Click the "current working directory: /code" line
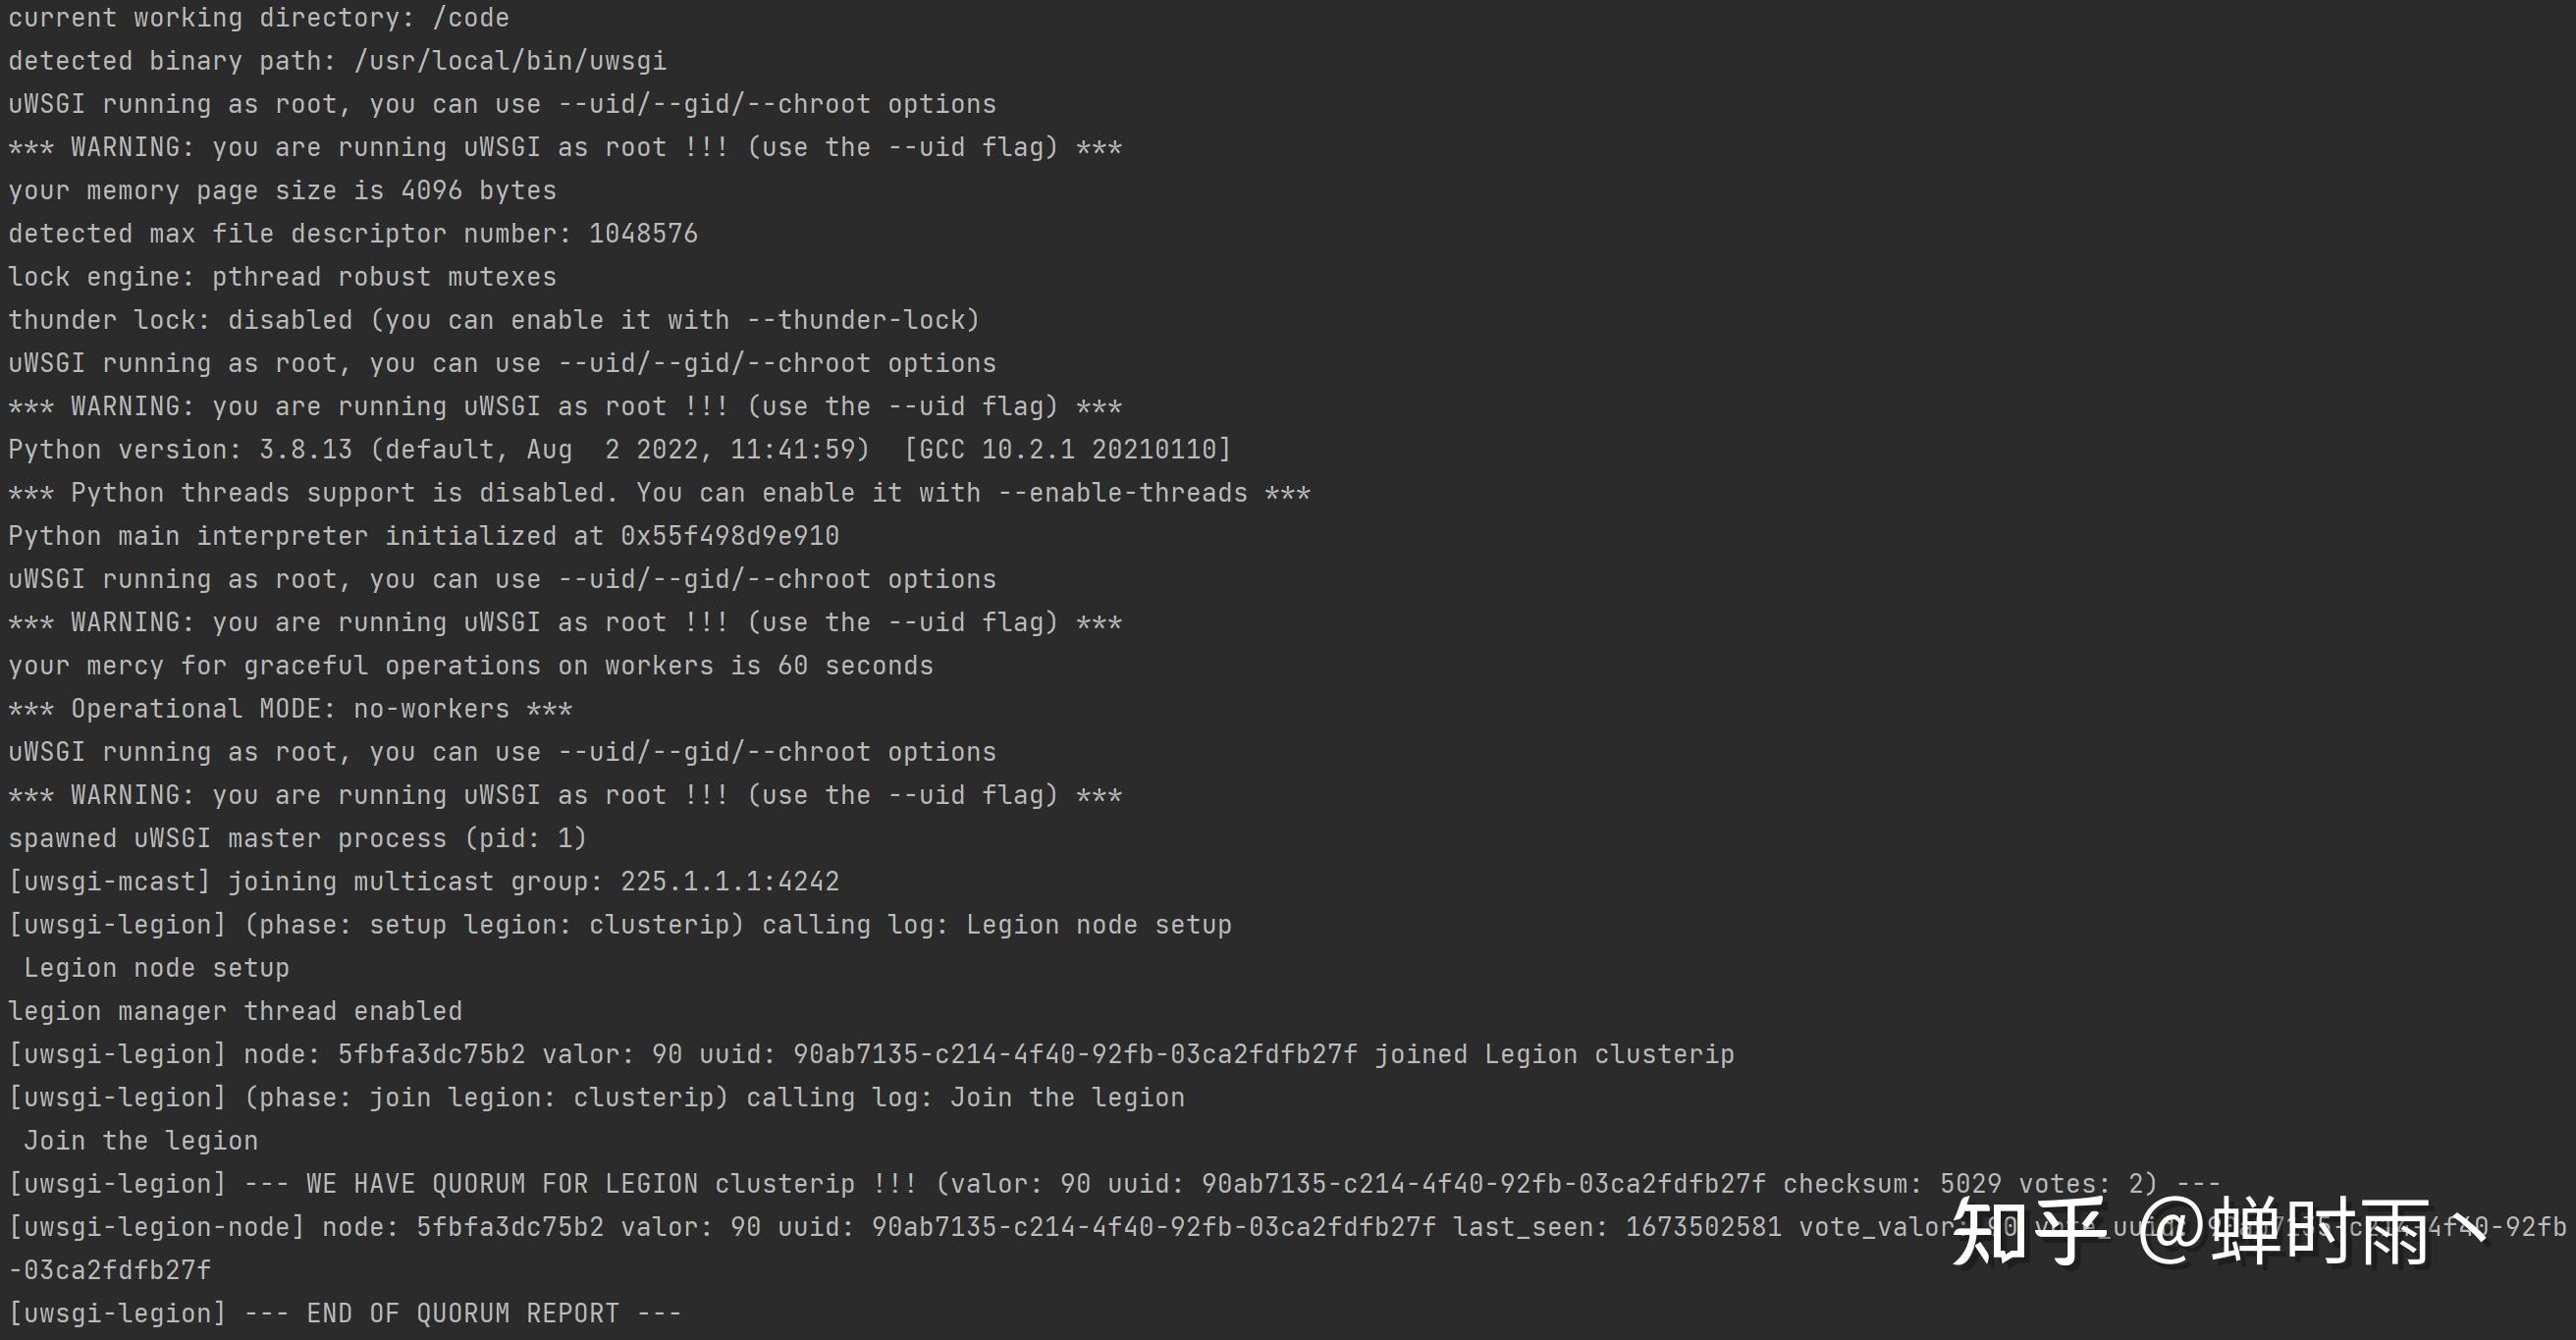 pyautogui.click(x=258, y=18)
